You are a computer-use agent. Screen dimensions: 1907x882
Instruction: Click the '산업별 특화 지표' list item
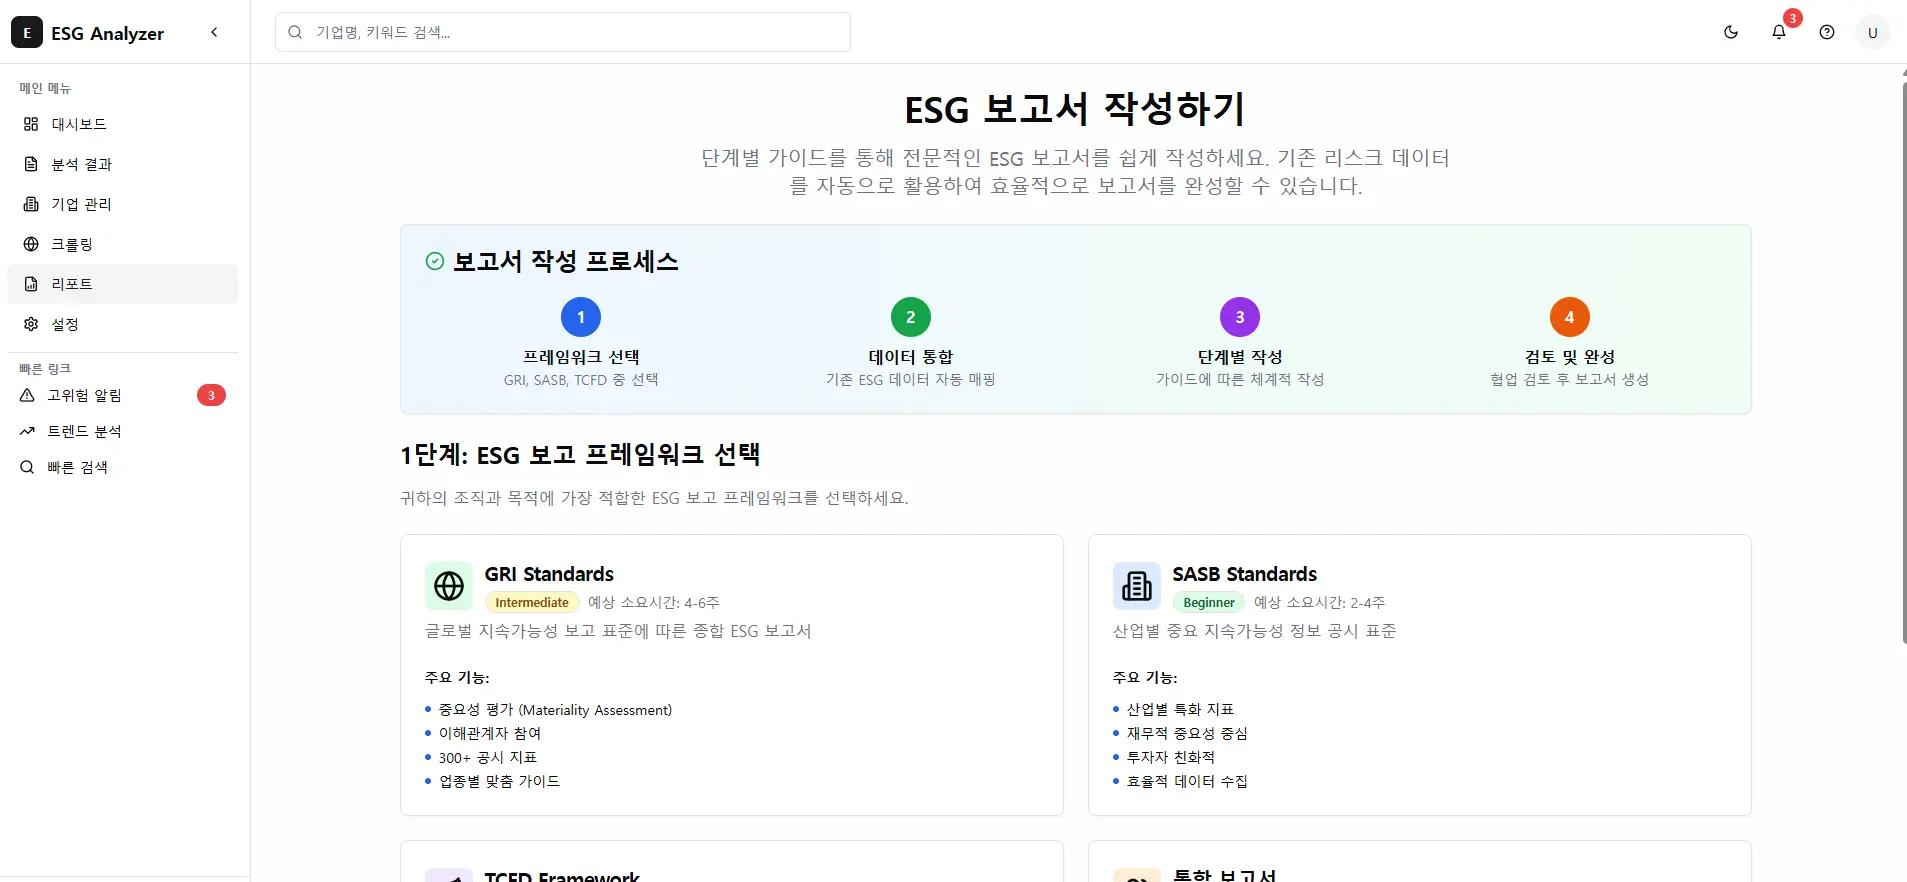tap(1180, 710)
